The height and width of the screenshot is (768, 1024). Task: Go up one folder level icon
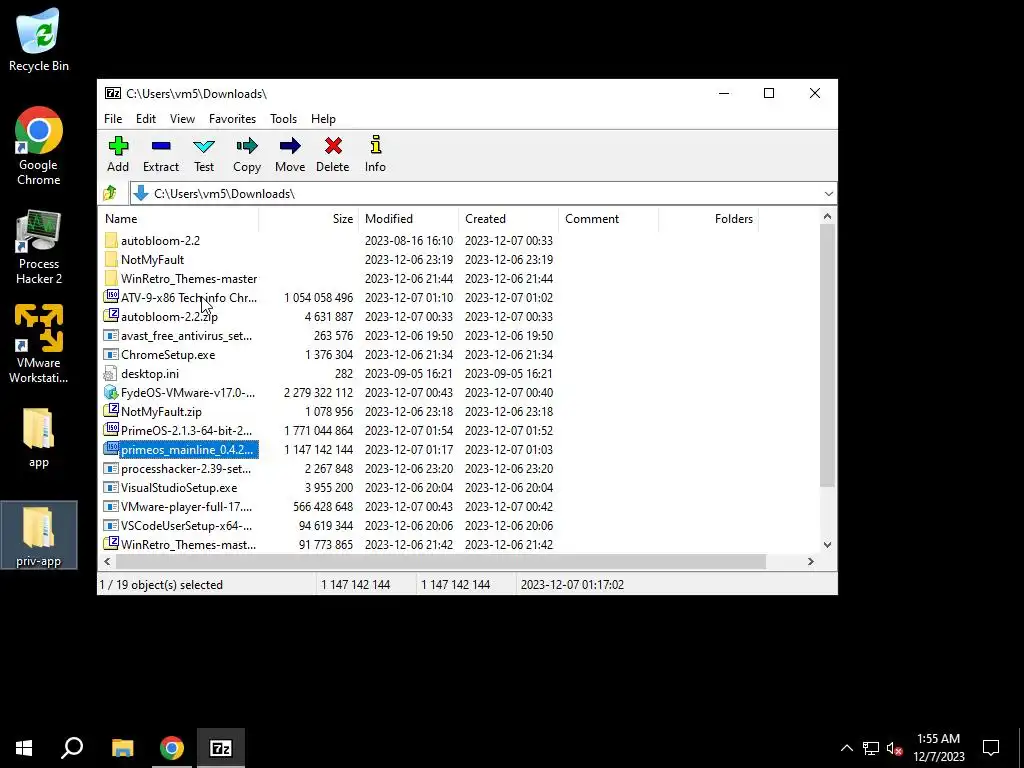(110, 193)
